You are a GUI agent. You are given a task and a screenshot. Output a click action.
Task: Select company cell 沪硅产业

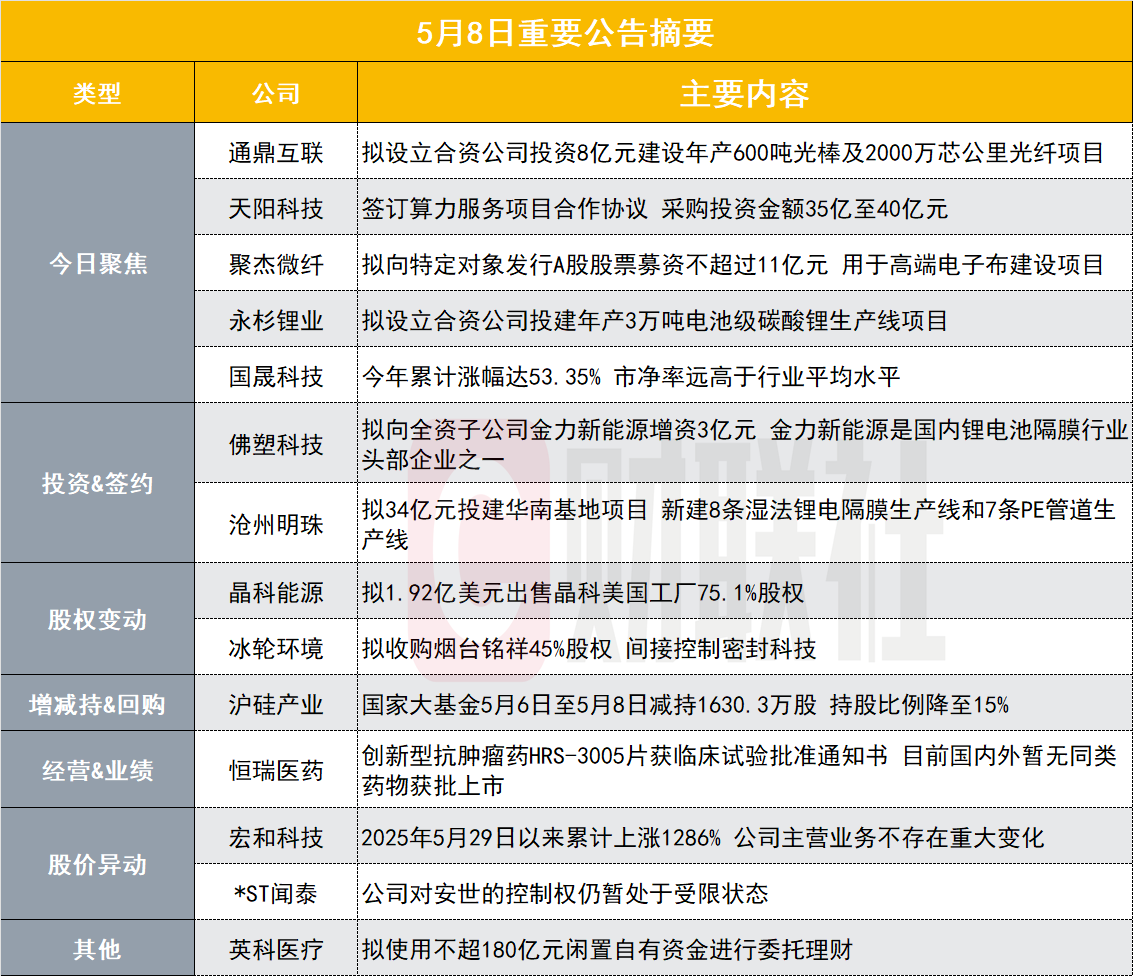click(276, 704)
